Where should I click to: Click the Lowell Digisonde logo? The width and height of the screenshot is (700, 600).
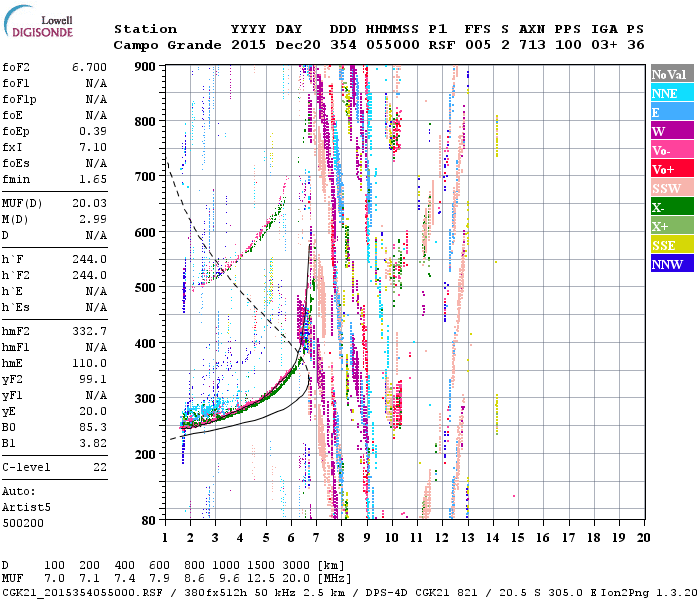point(38,22)
